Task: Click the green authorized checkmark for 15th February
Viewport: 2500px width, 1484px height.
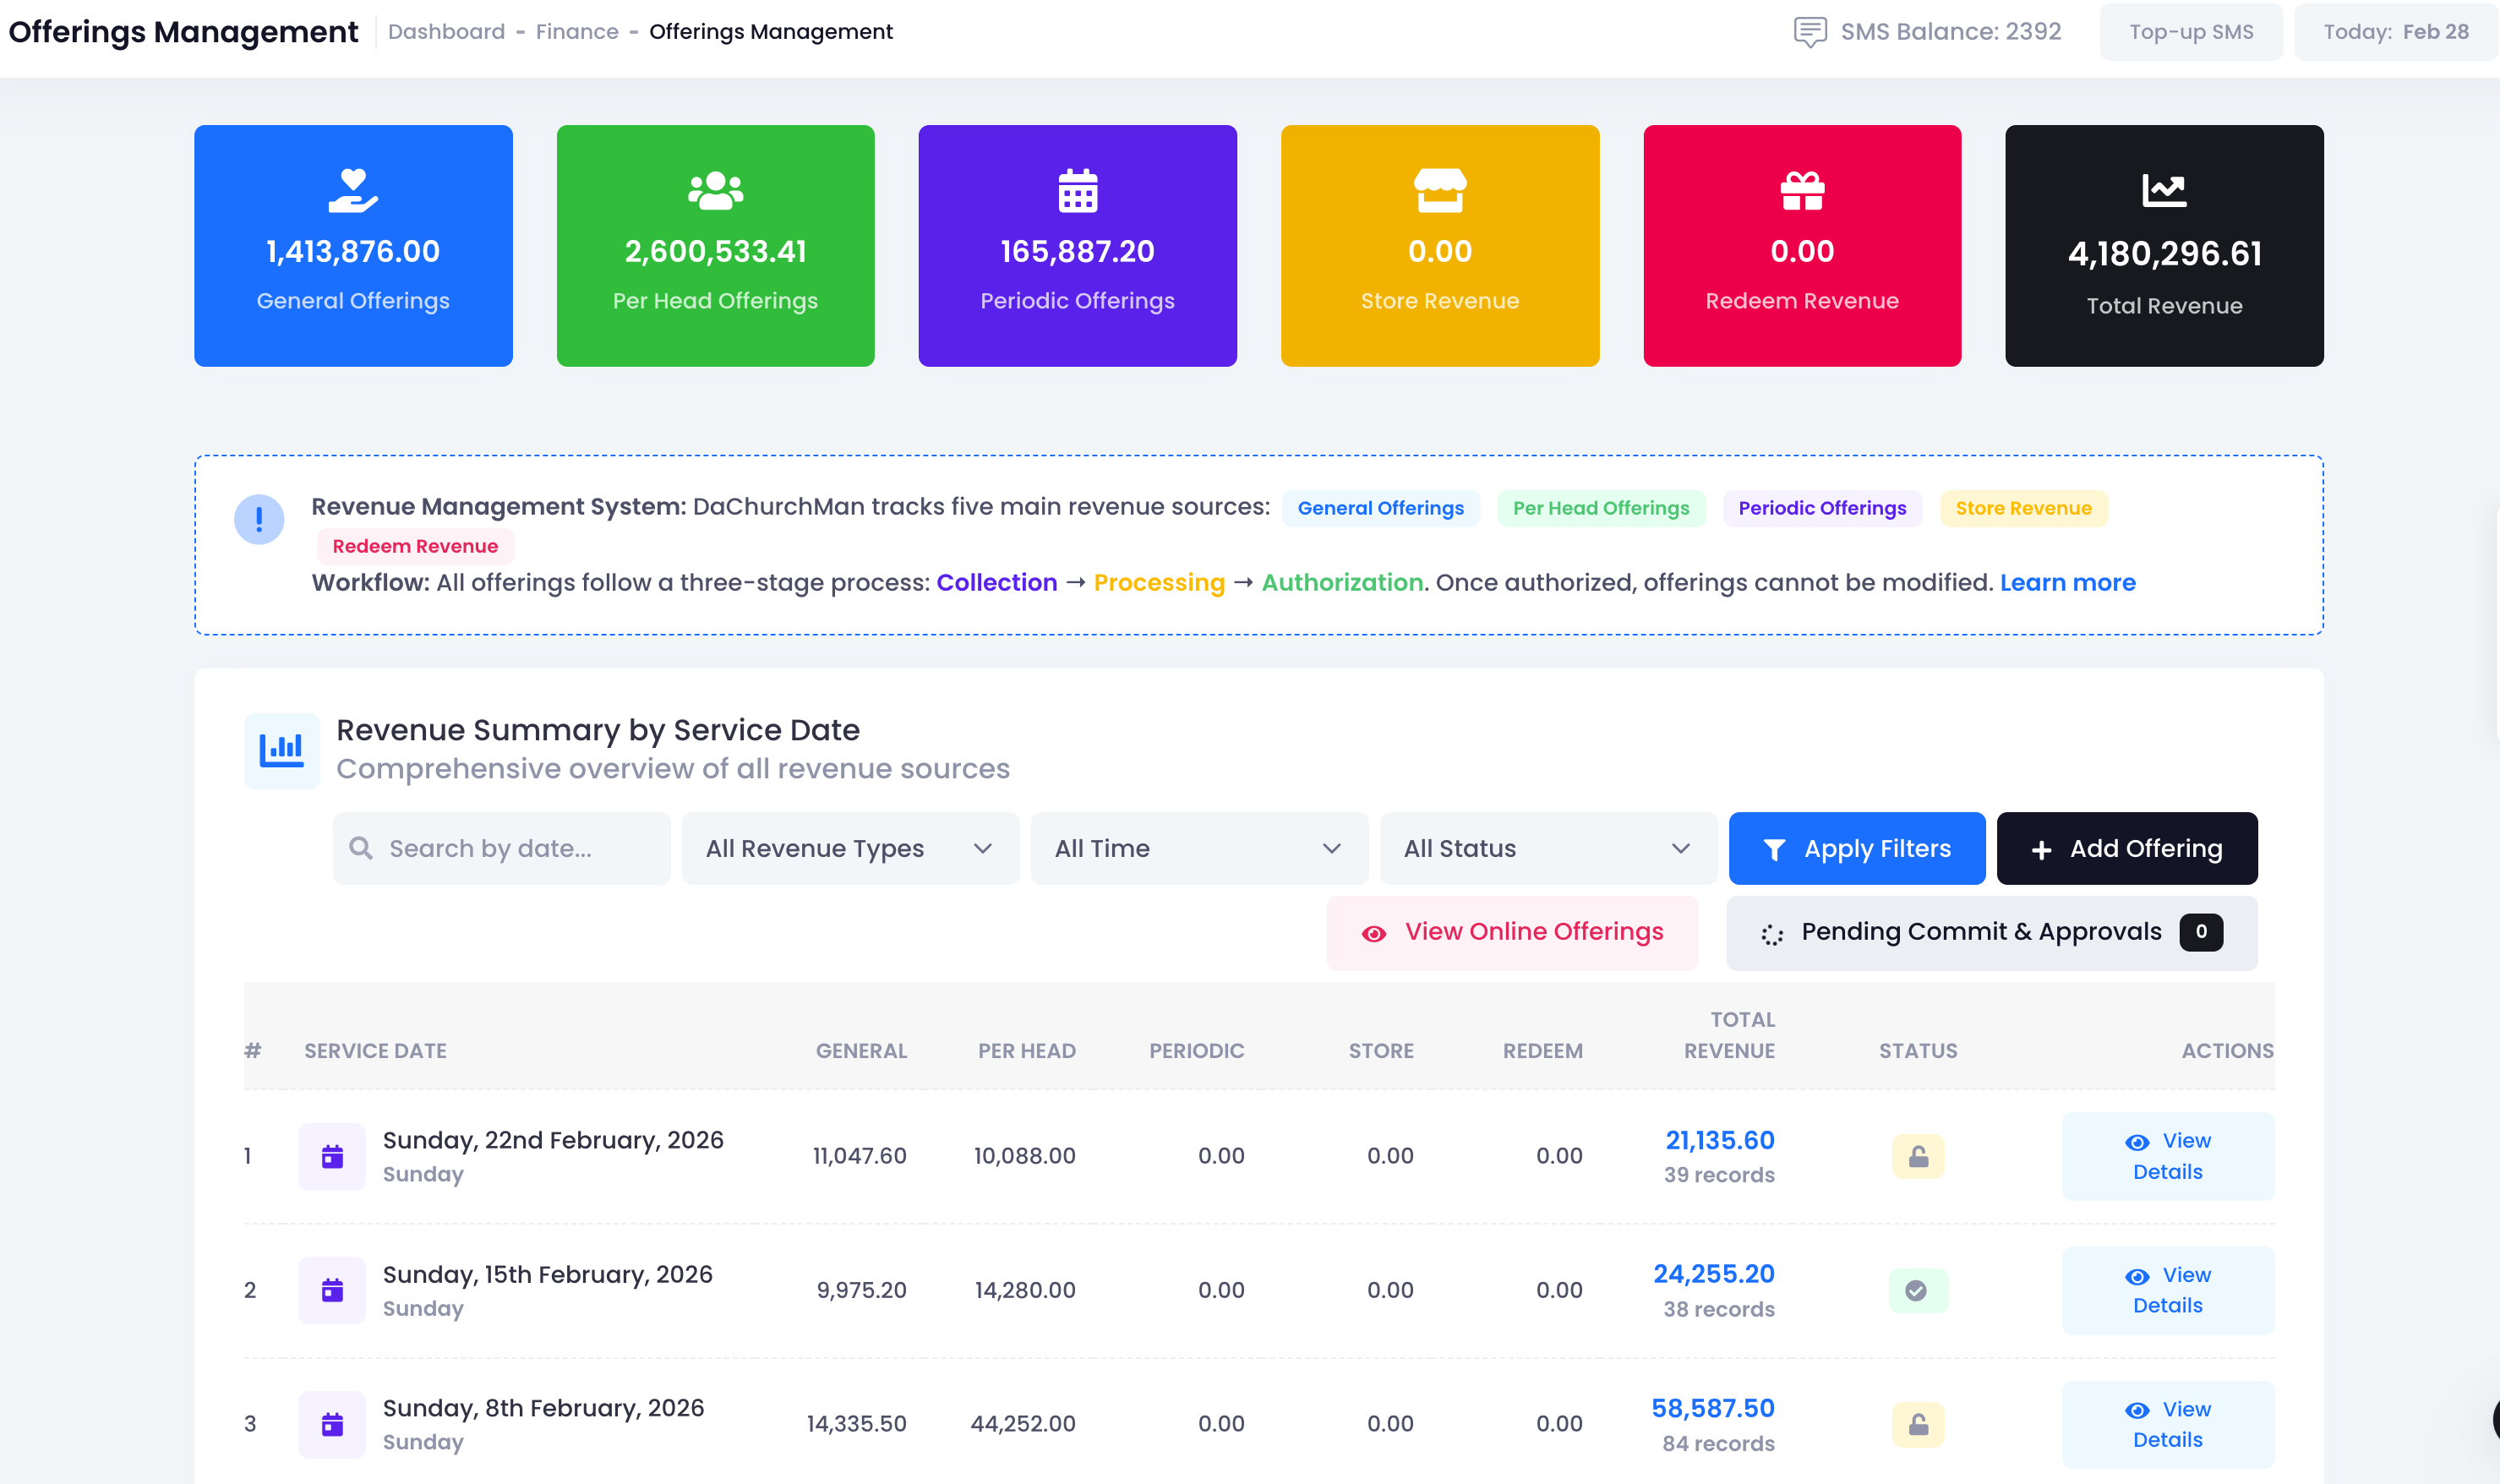Action: coord(1916,1290)
